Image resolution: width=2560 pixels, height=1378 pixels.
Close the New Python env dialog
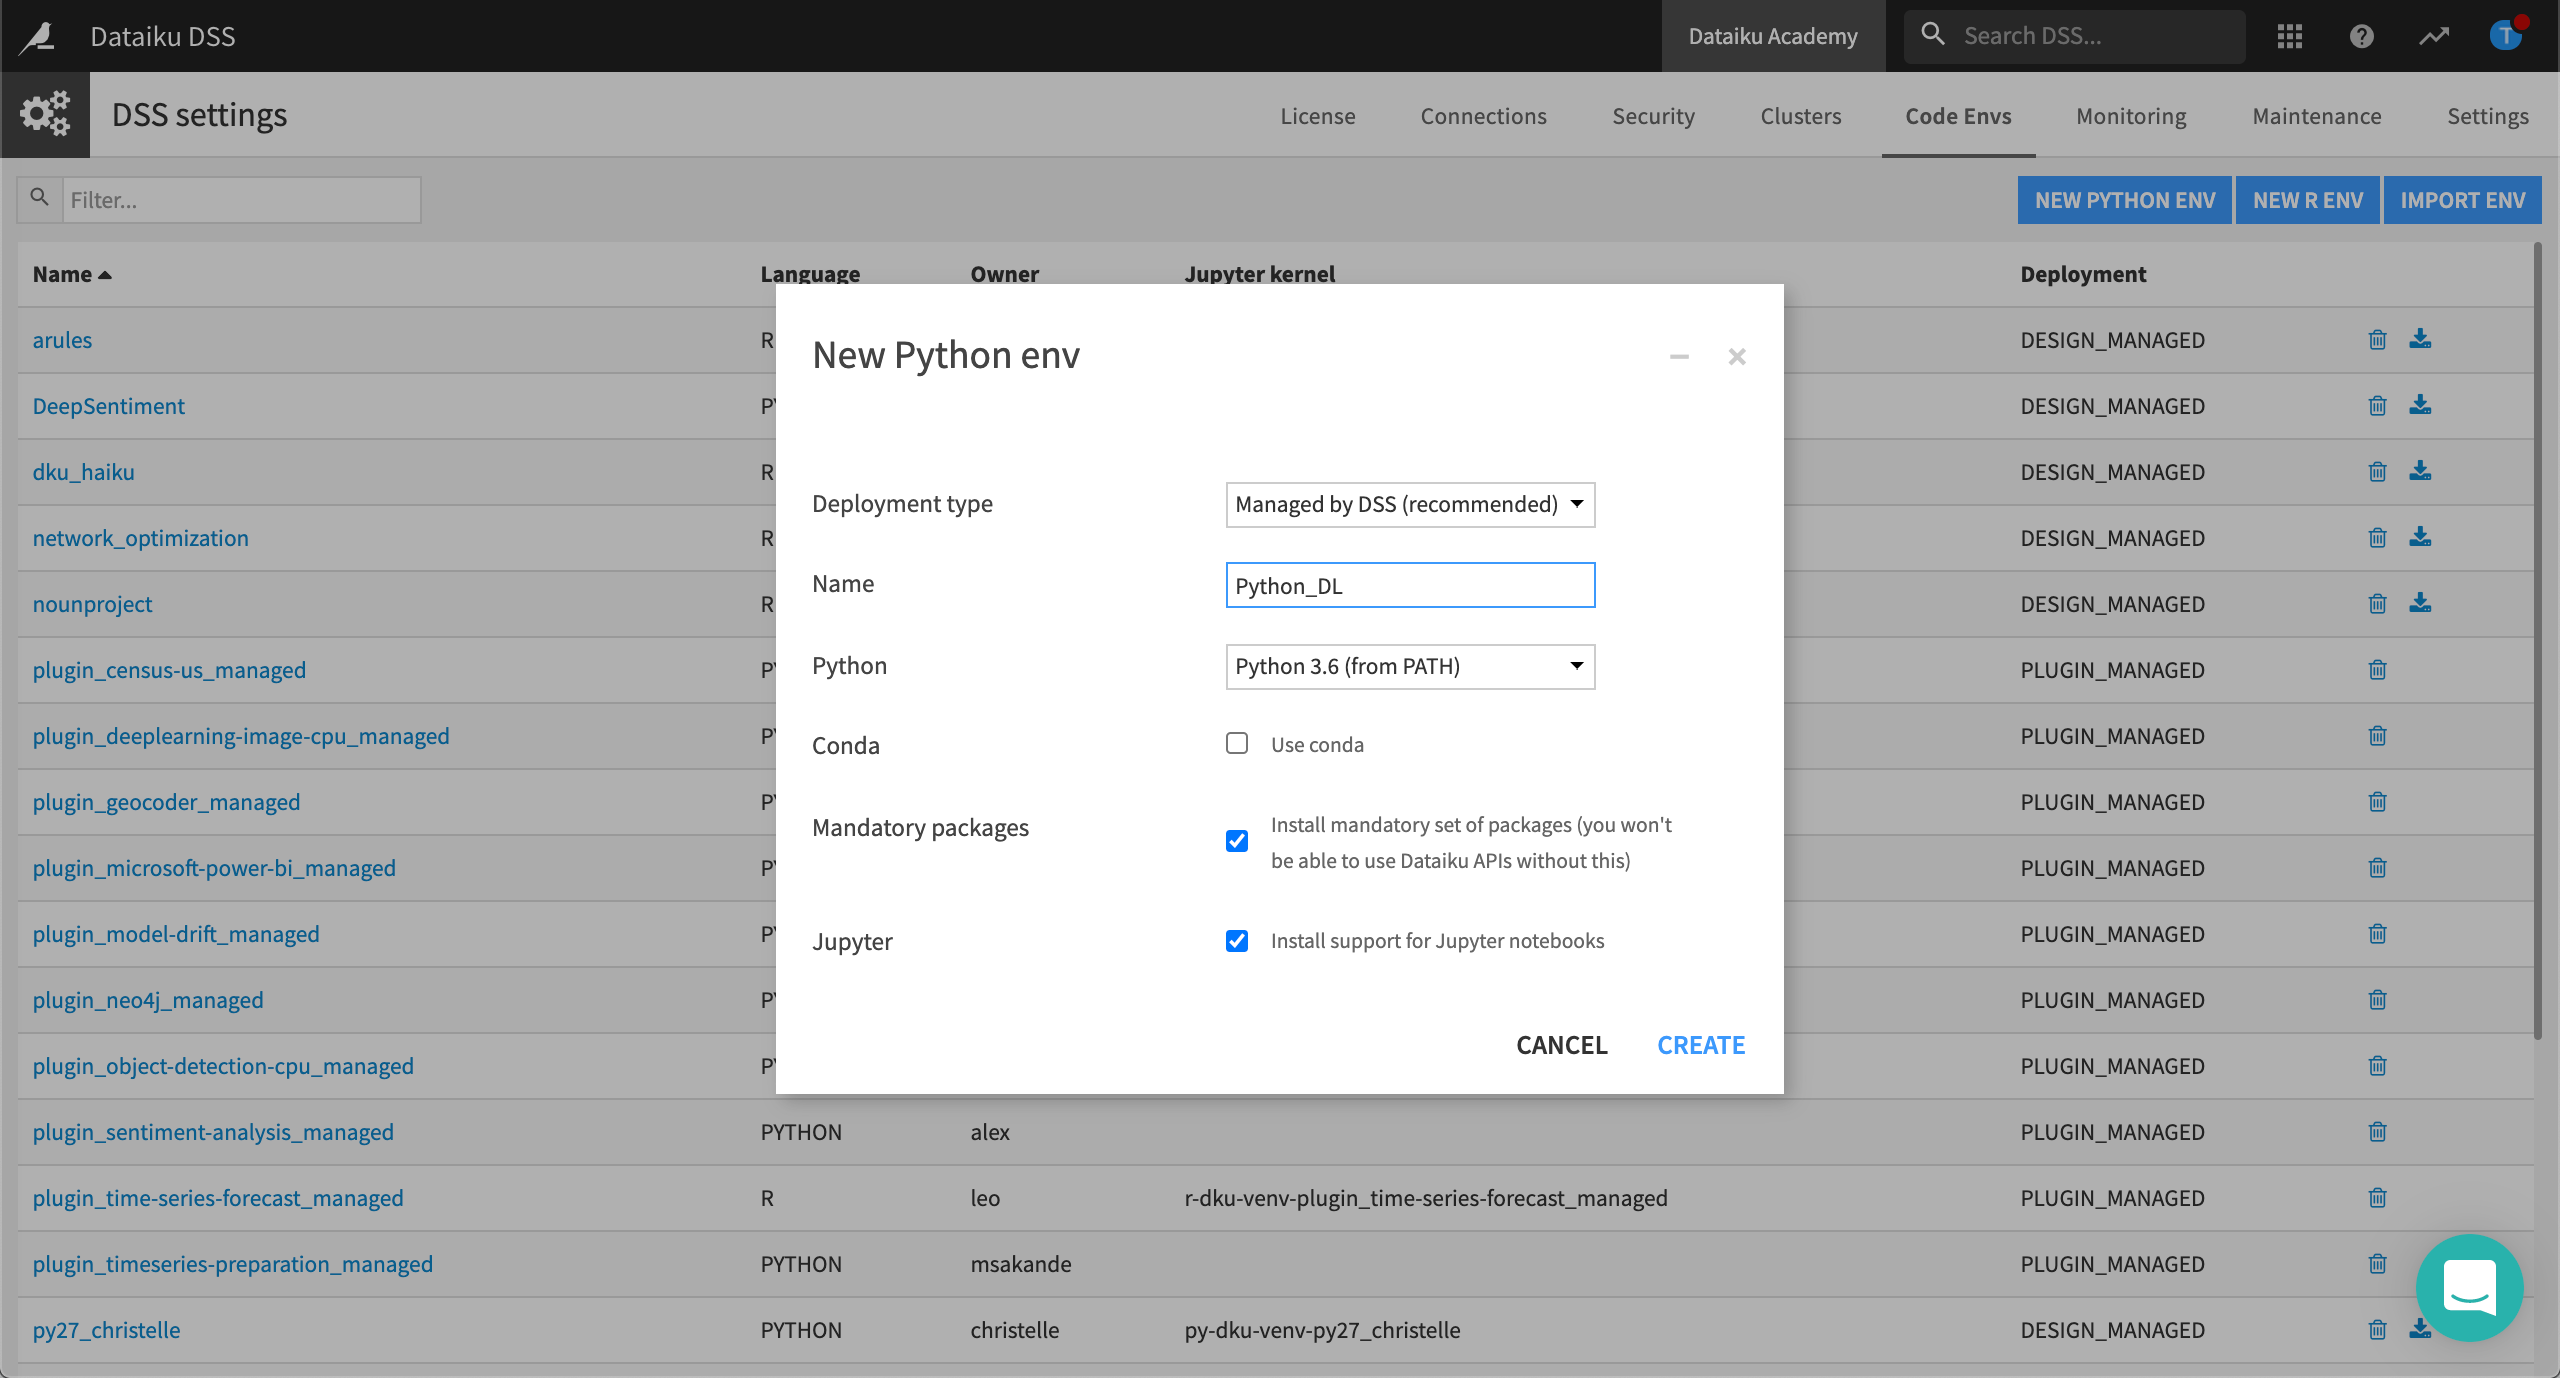(x=1737, y=357)
